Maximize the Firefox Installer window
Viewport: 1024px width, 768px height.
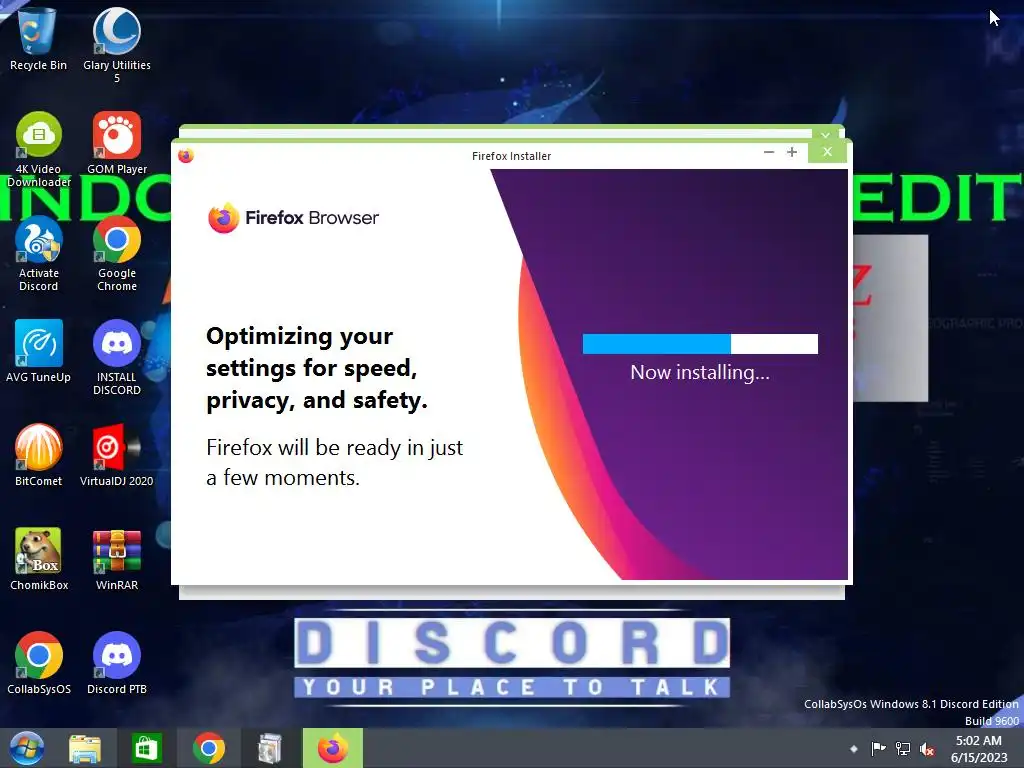coord(792,152)
